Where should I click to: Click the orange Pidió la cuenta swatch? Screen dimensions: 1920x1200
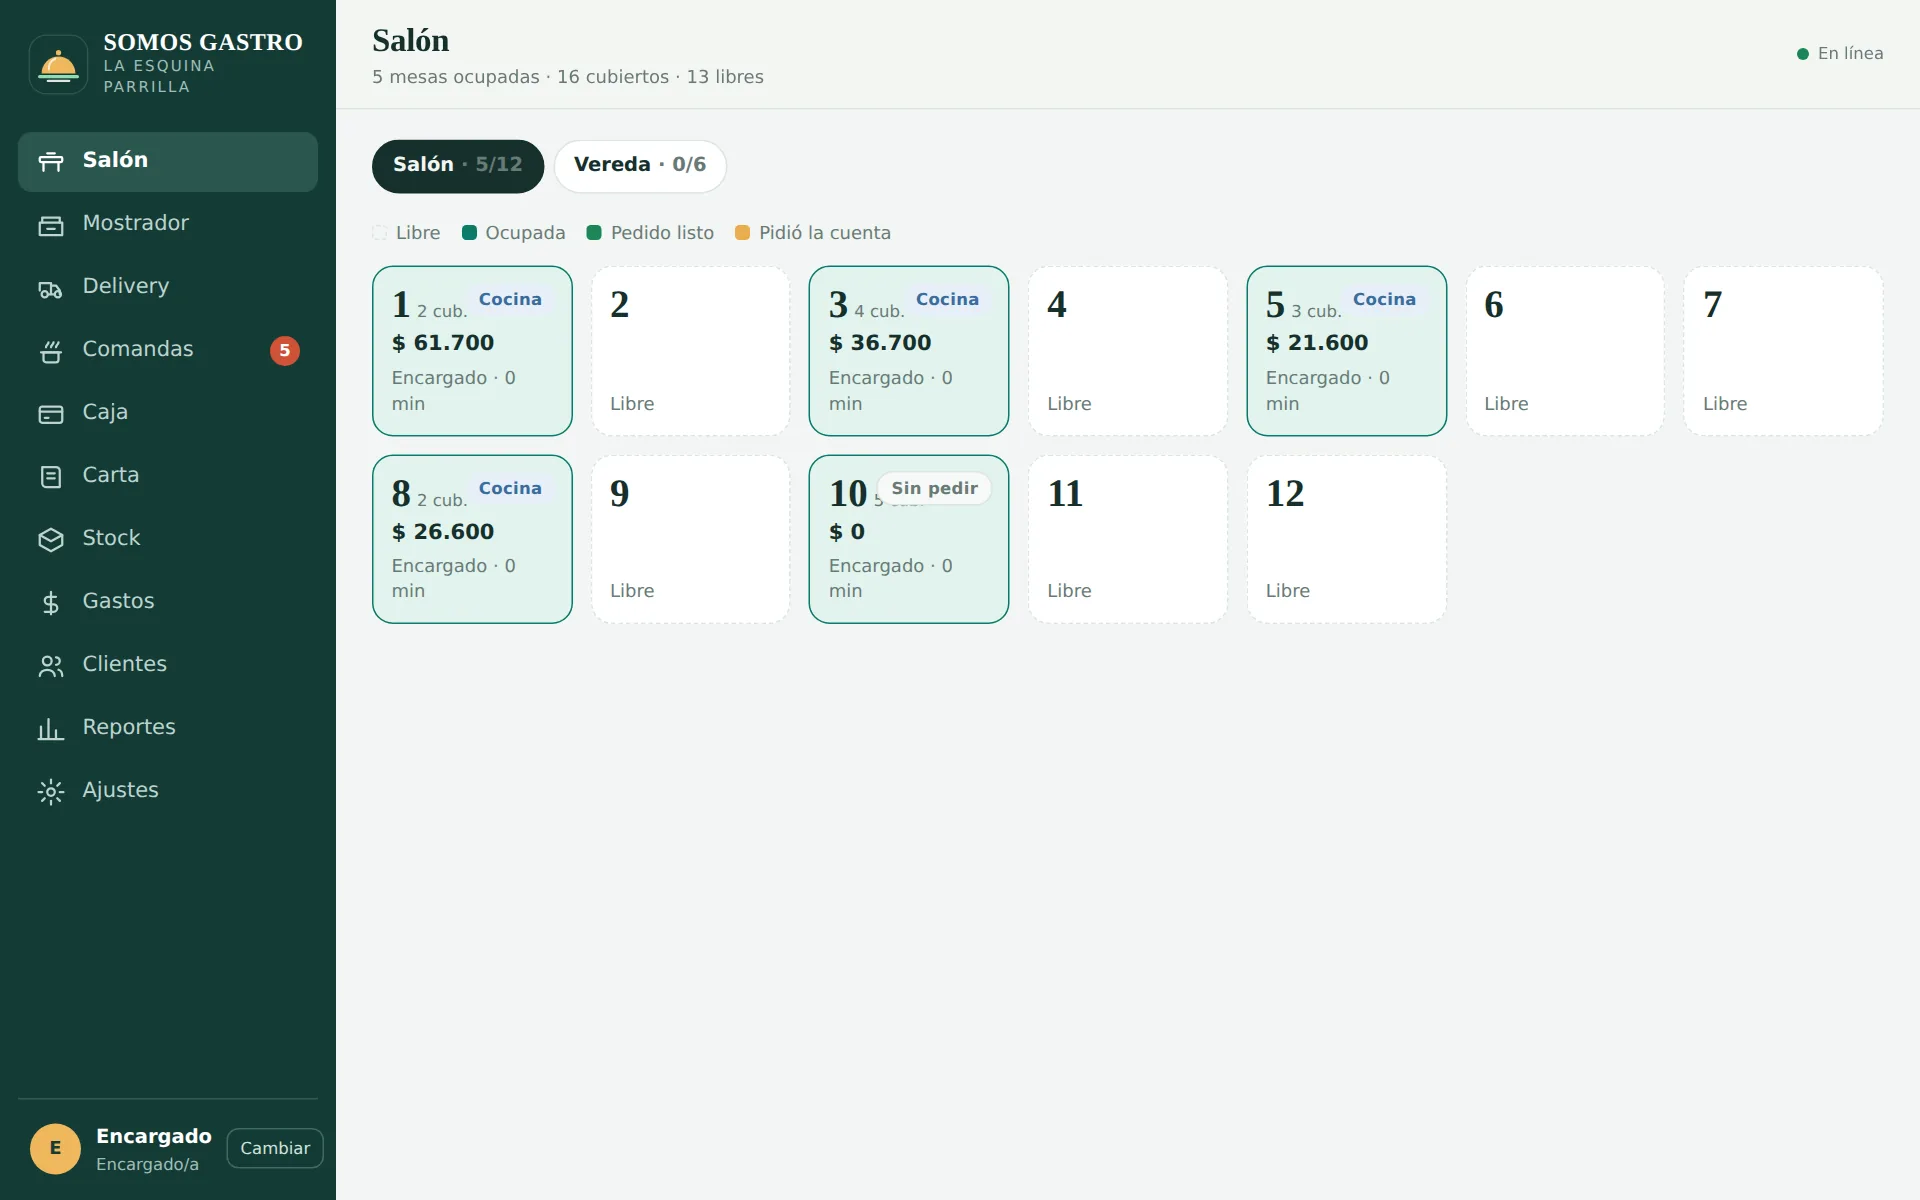coord(742,233)
